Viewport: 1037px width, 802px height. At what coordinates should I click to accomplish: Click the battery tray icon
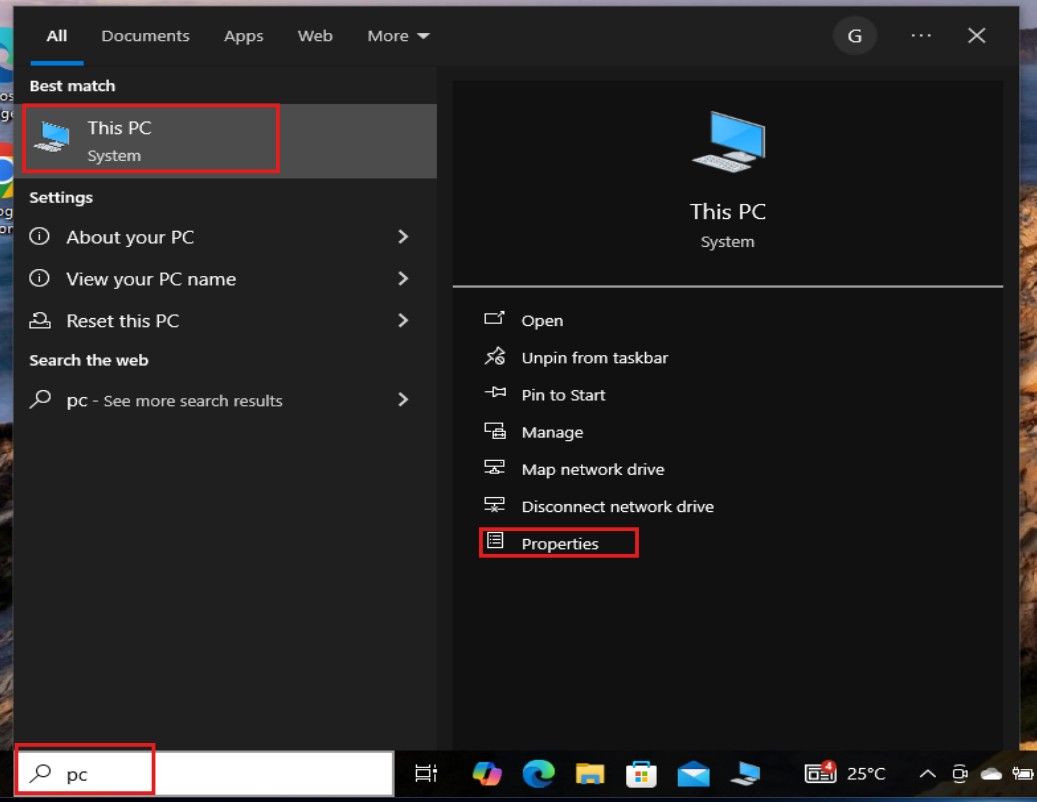[1022, 773]
